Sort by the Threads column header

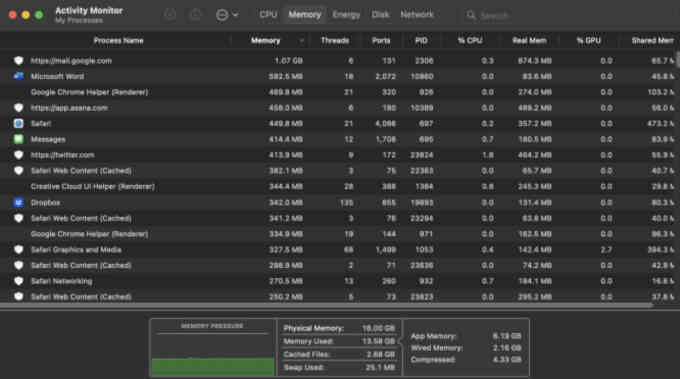tap(335, 41)
